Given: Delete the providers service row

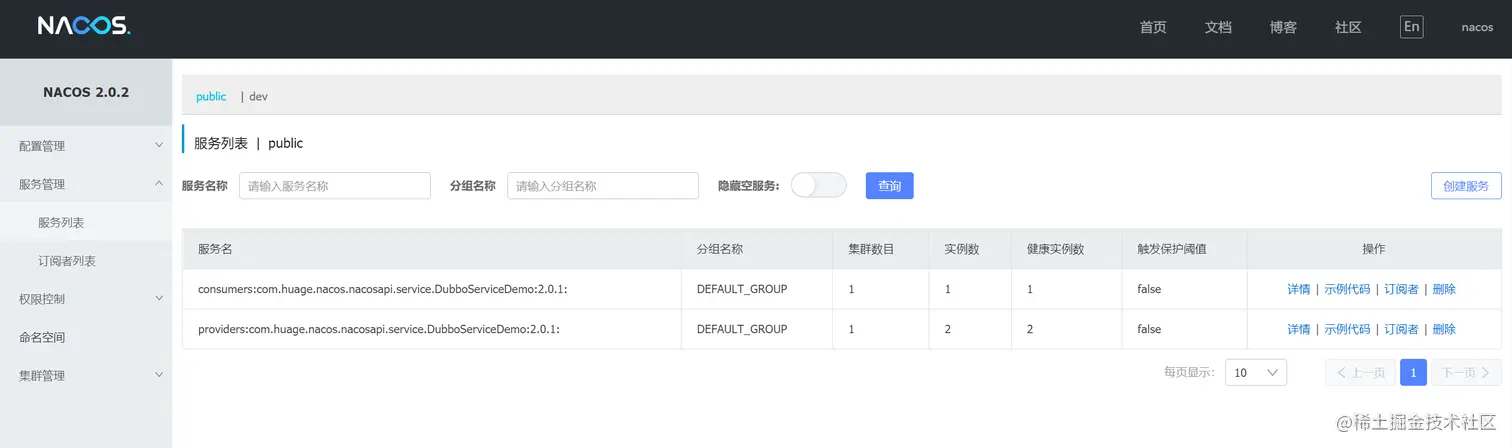Looking at the screenshot, I should (x=1444, y=329).
